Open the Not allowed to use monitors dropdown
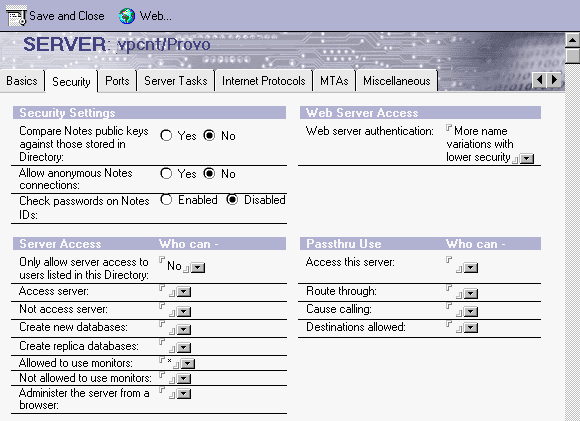The image size is (580, 421). 184,379
